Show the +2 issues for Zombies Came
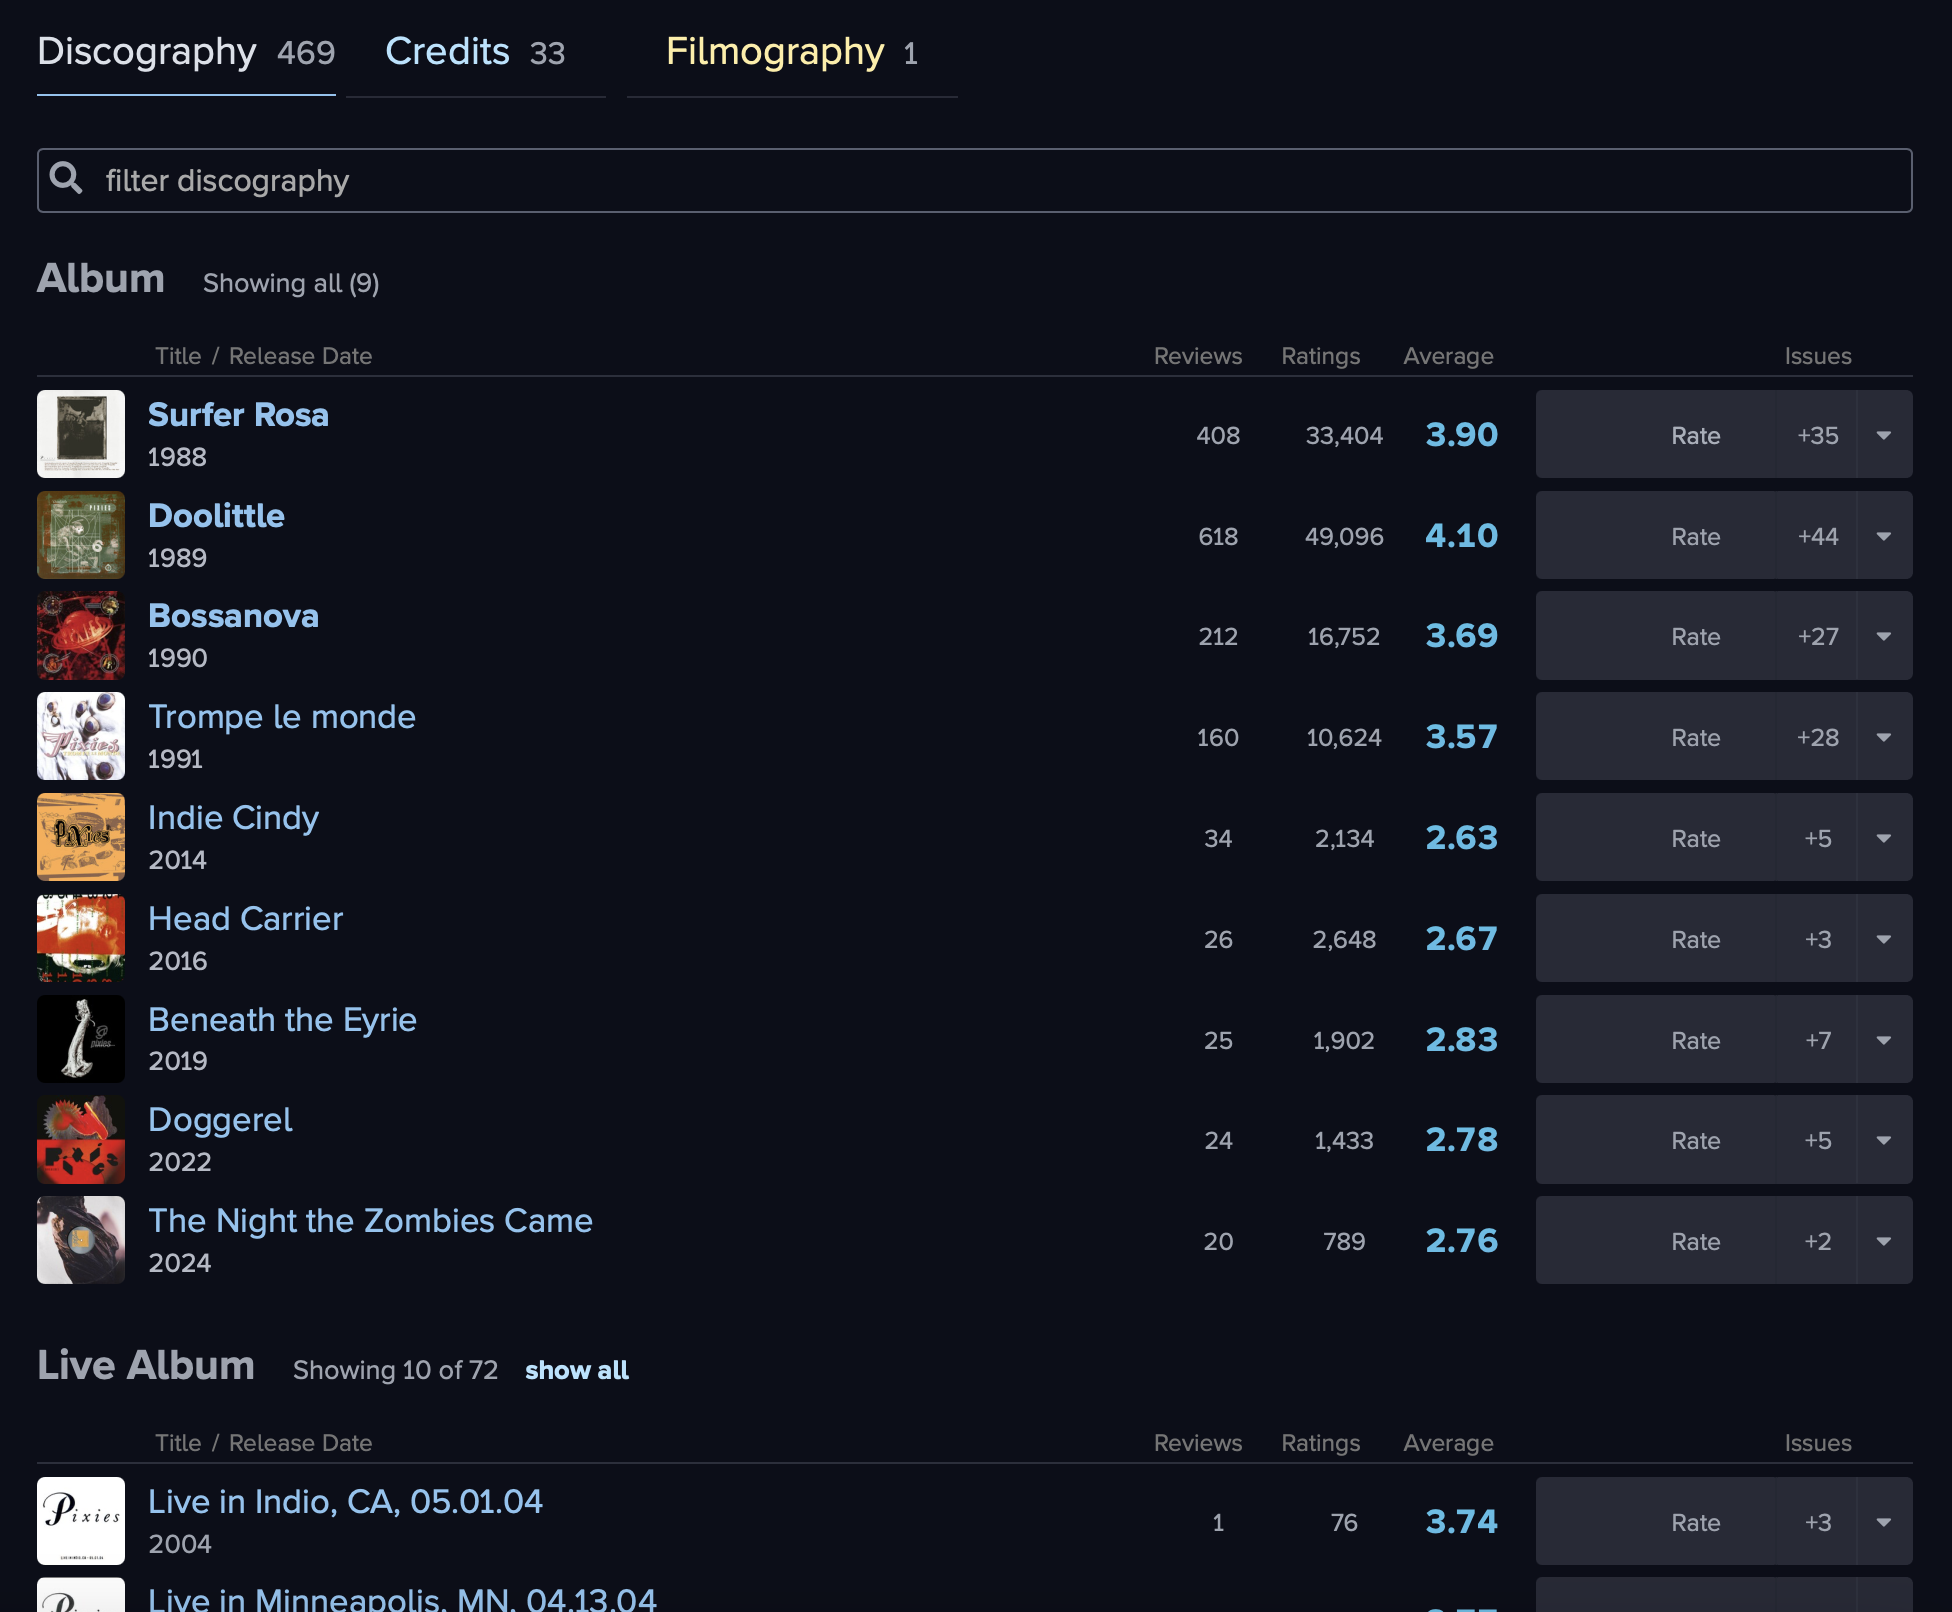Screen dimensions: 1952x1612 coord(1817,1240)
